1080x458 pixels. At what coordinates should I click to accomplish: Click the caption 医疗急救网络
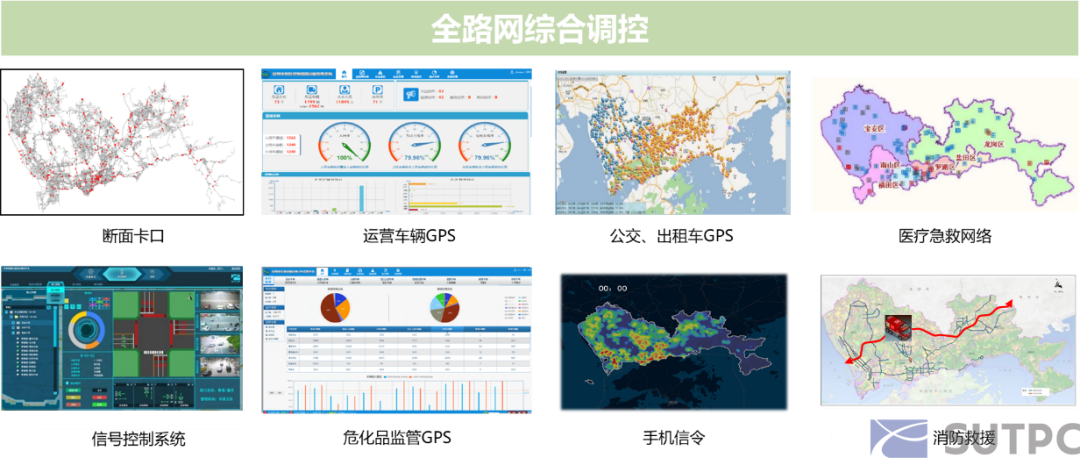click(944, 236)
